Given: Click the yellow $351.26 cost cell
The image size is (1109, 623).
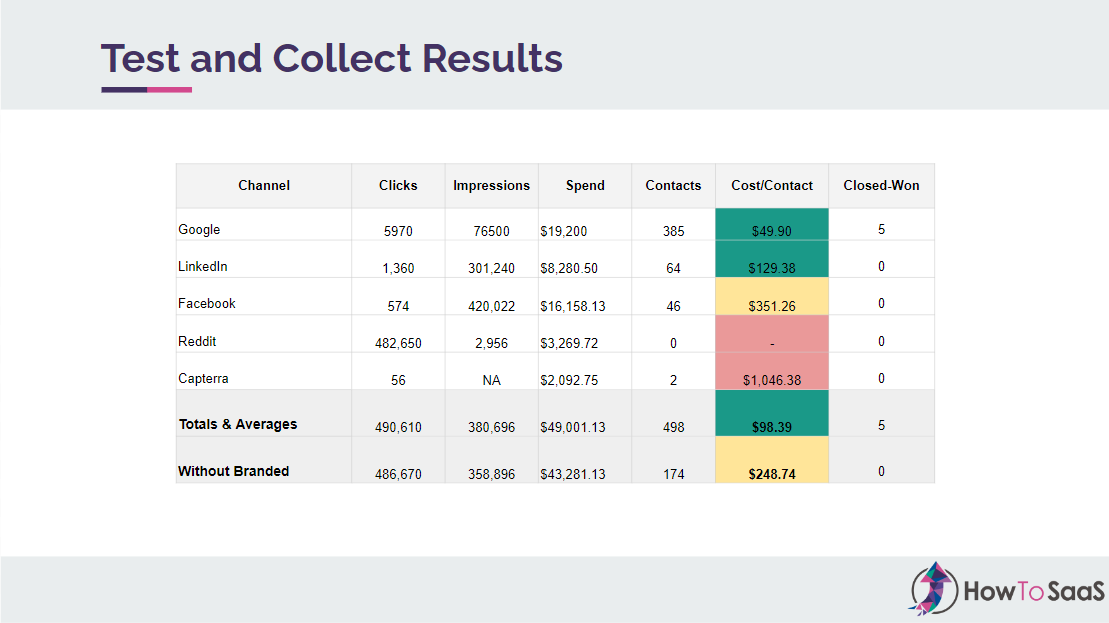Looking at the screenshot, I should [772, 296].
